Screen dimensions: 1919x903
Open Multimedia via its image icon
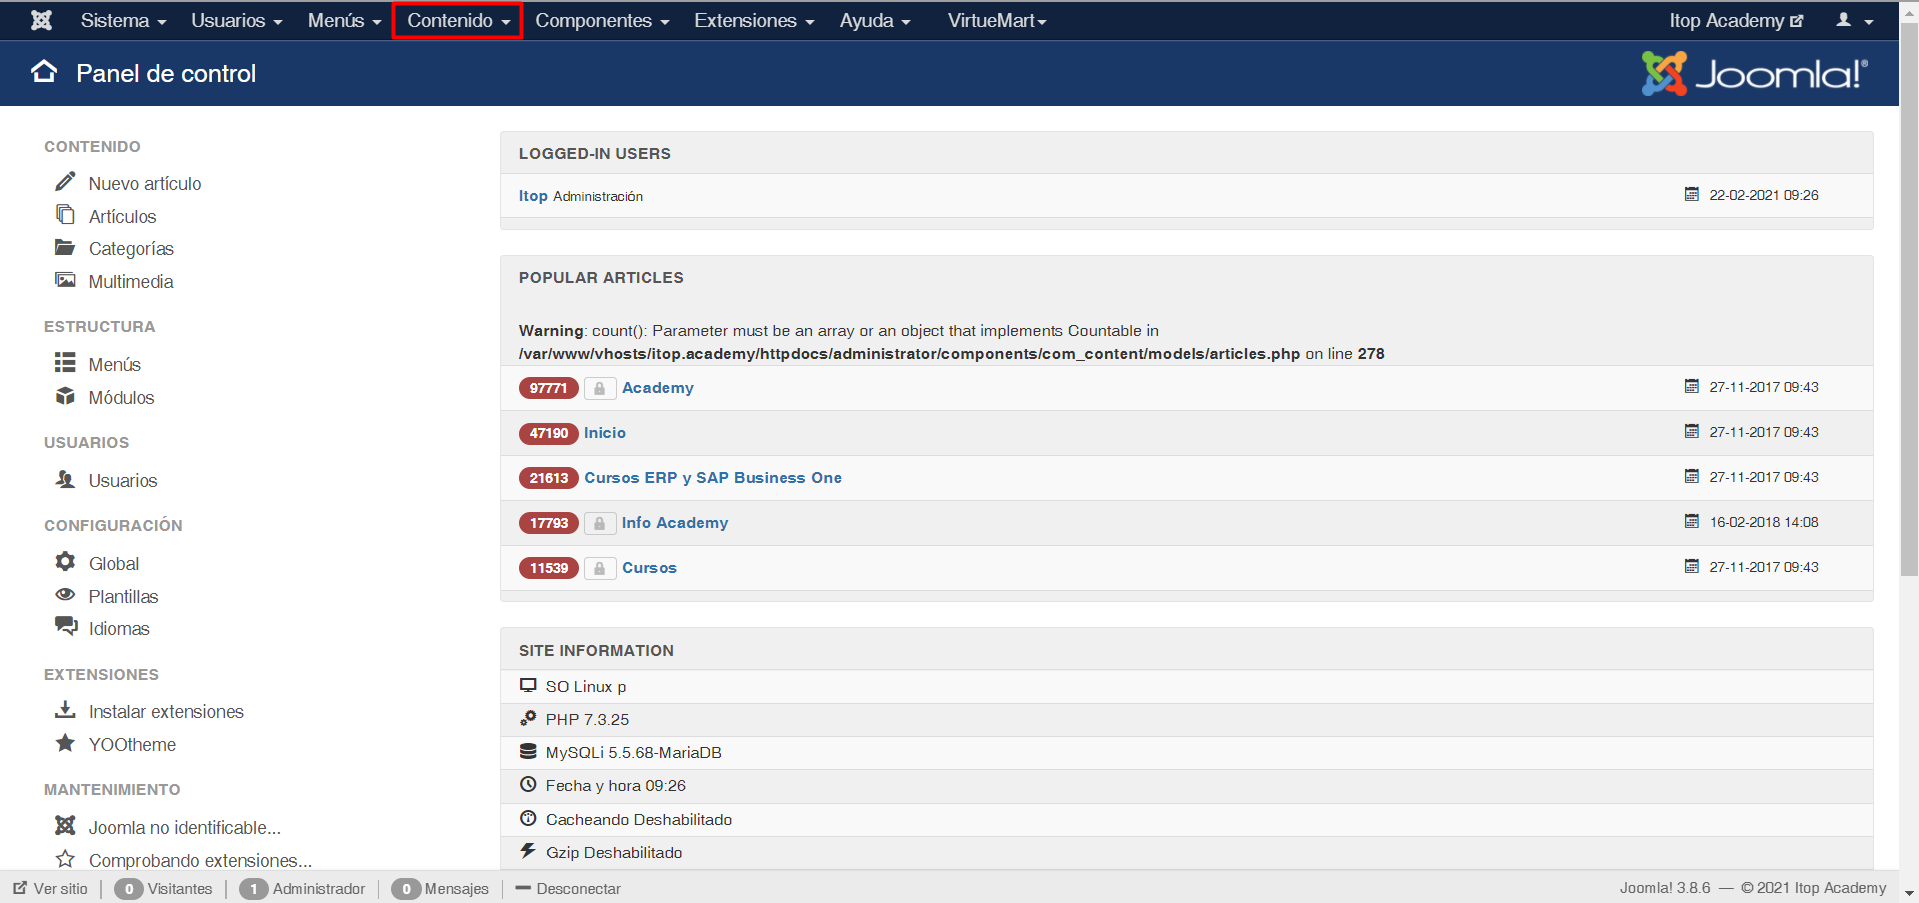click(x=65, y=280)
